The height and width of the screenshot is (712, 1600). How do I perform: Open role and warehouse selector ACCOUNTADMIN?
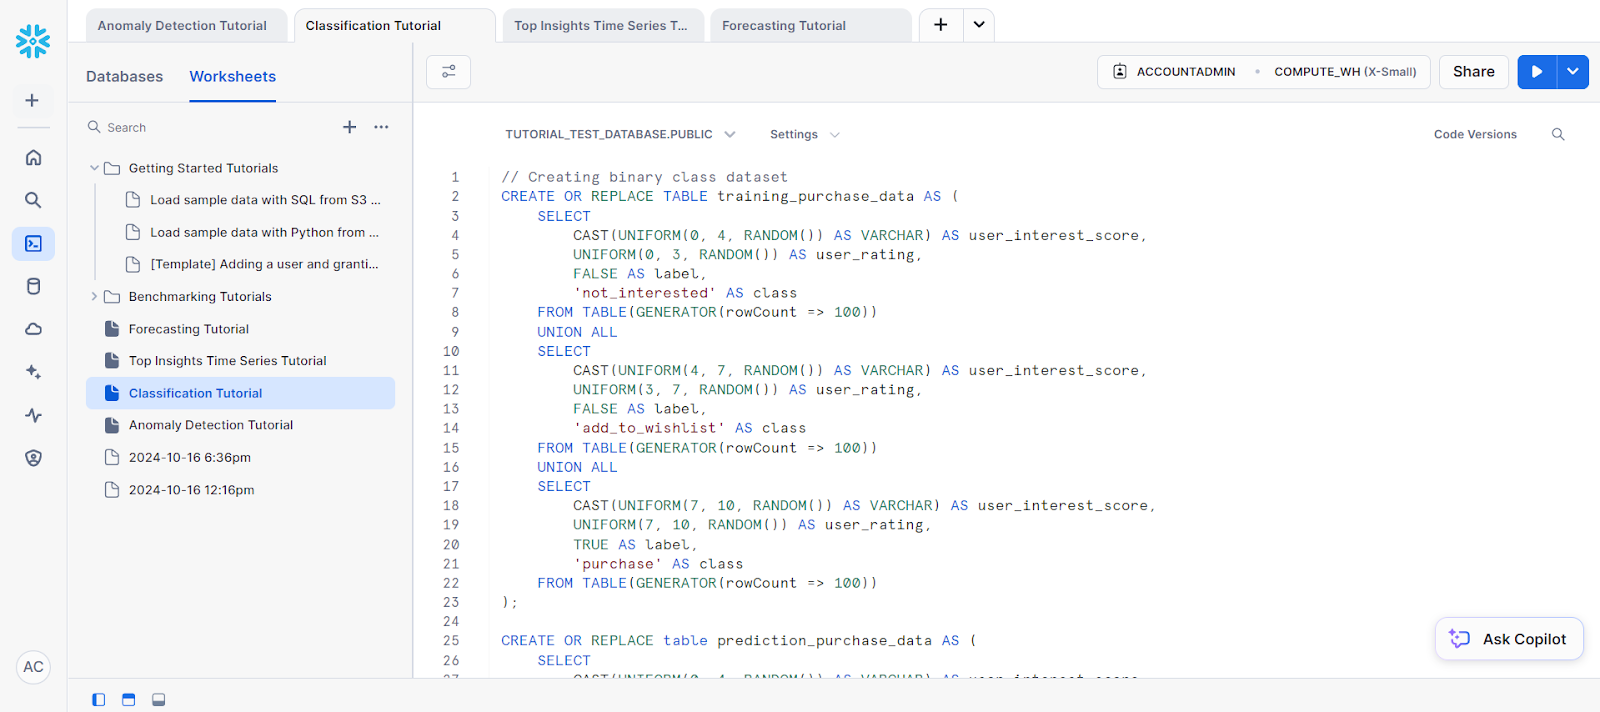point(1264,72)
